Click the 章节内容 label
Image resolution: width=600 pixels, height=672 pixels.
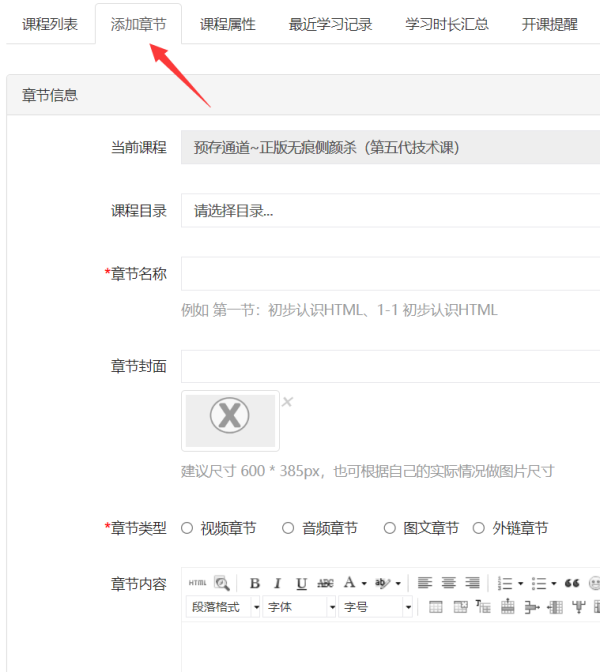[x=138, y=584]
